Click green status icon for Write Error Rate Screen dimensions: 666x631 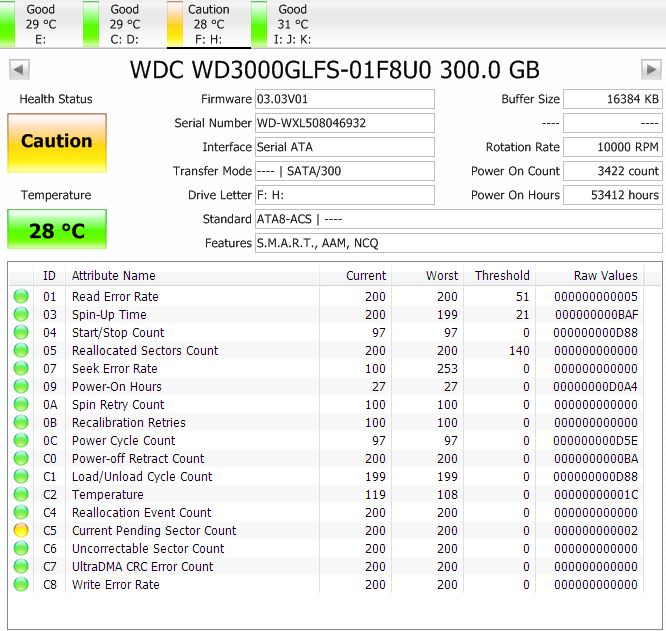coord(21,584)
